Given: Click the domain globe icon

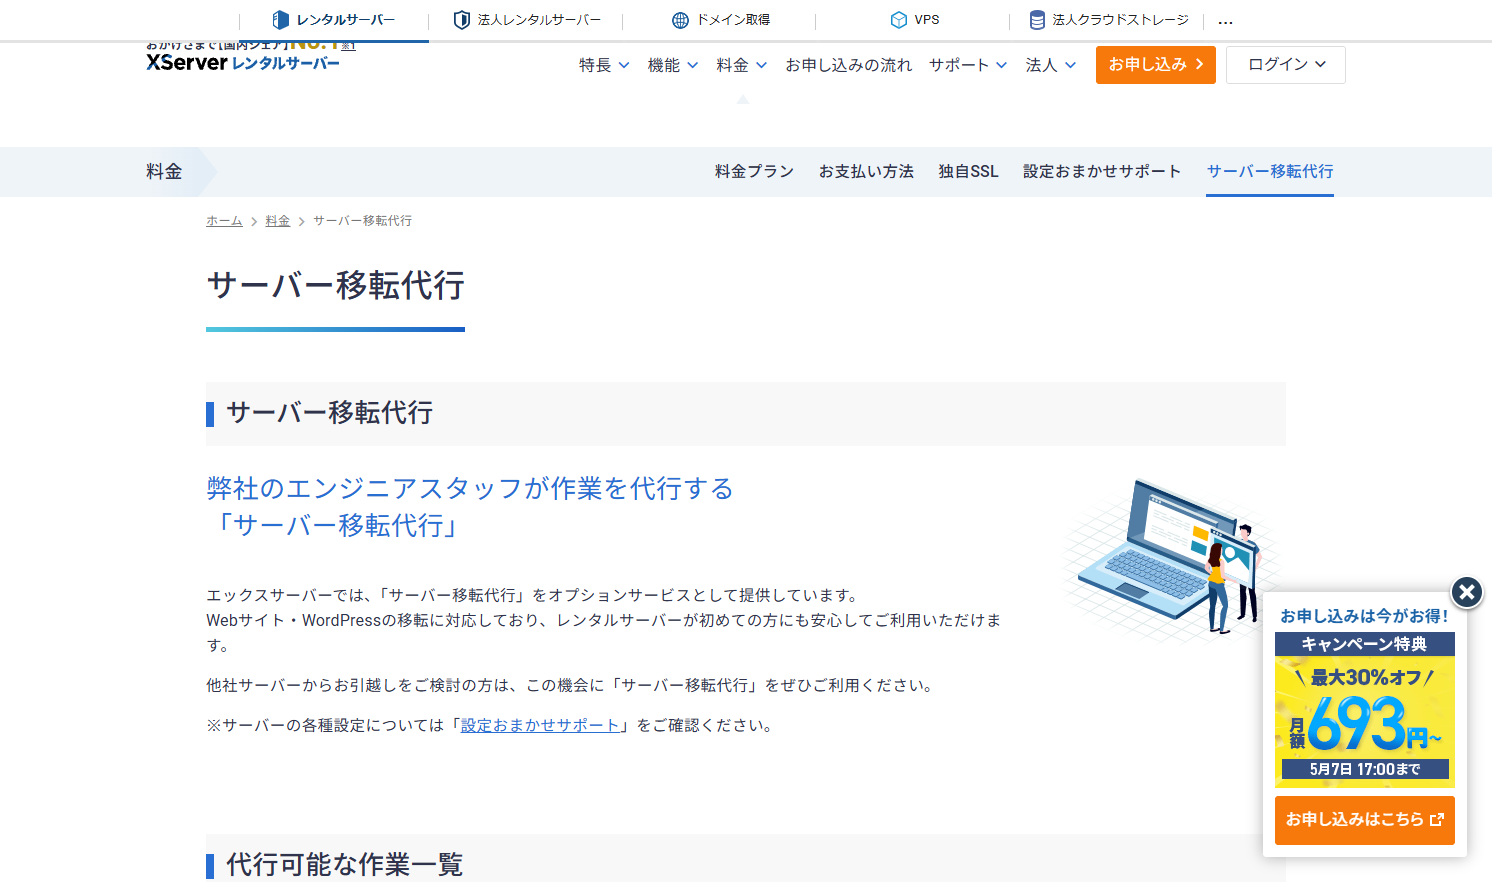Looking at the screenshot, I should (681, 20).
